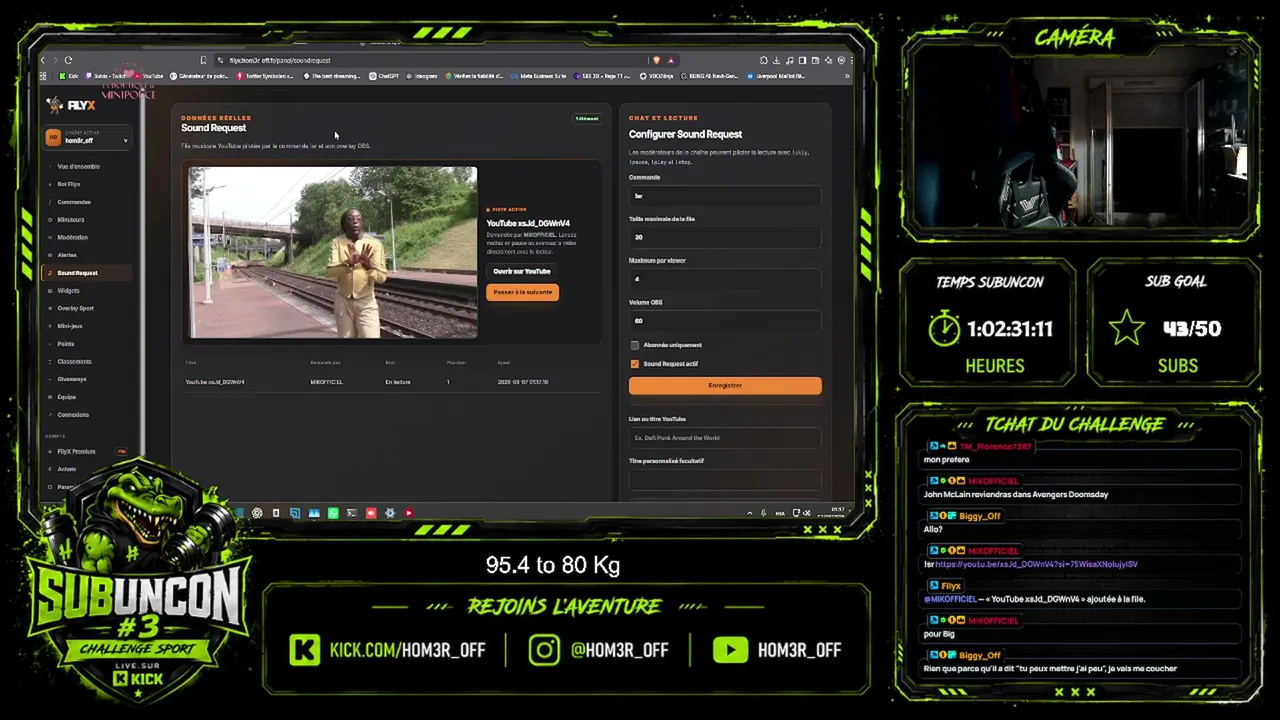1280x720 pixels.
Task: Open the KLING AI bookmark
Action: tap(711, 76)
